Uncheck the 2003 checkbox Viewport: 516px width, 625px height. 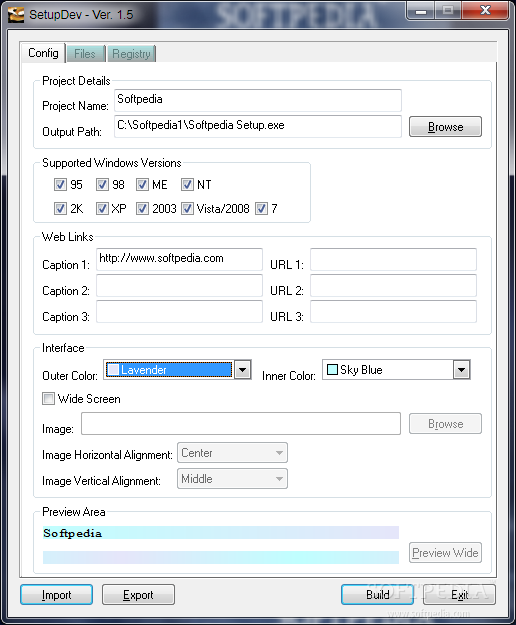tap(142, 208)
